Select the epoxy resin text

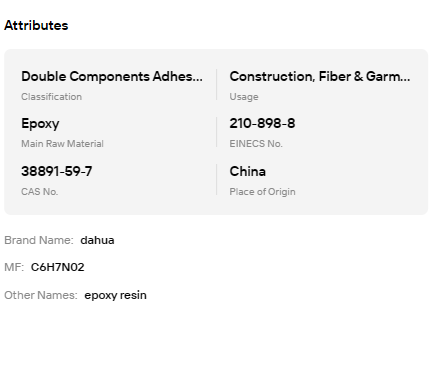click(x=115, y=295)
